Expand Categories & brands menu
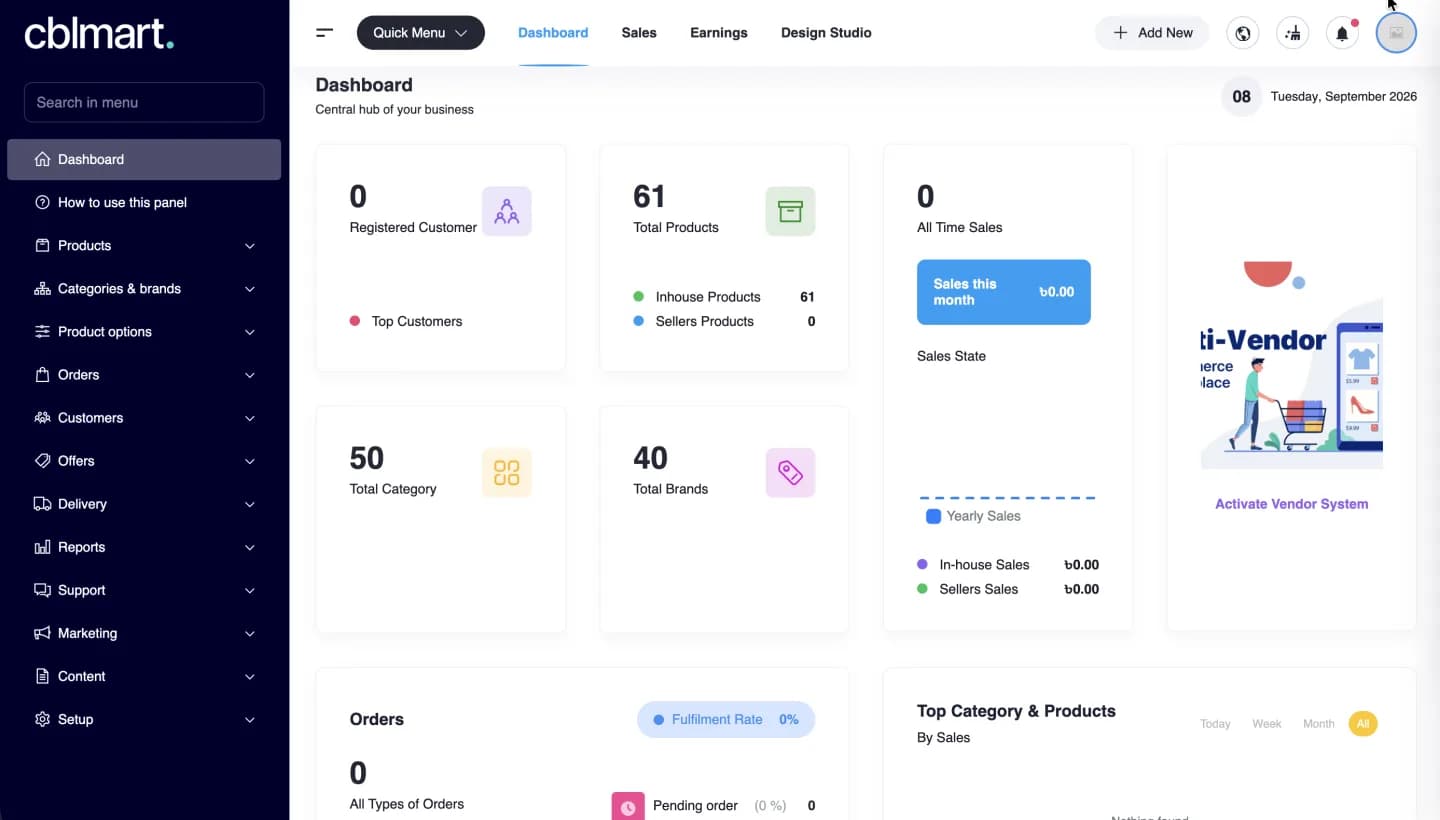Image resolution: width=1440 pixels, height=820 pixels. pyautogui.click(x=144, y=289)
